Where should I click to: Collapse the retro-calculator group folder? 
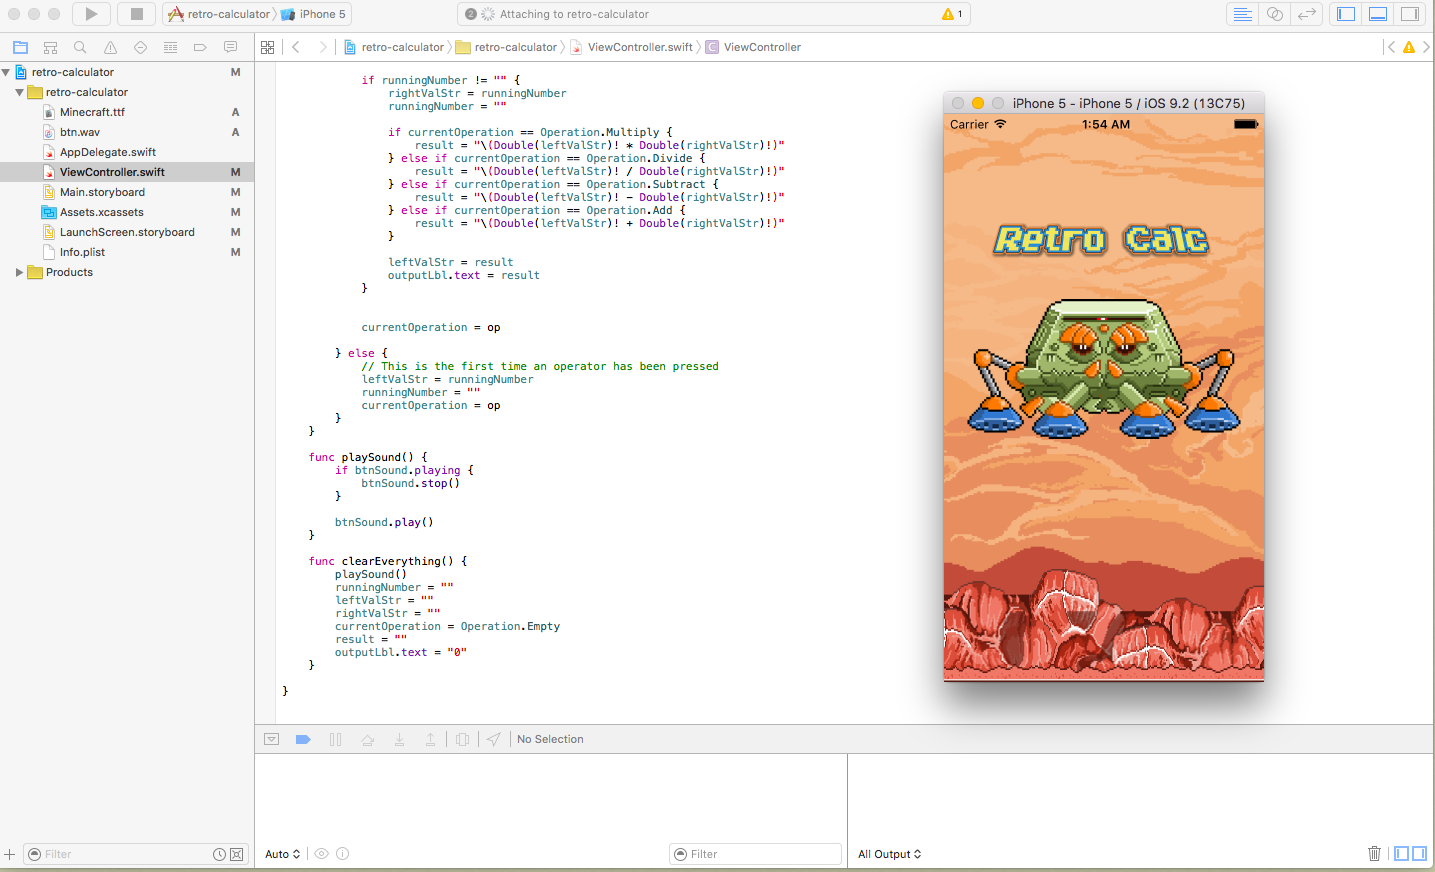tap(19, 92)
